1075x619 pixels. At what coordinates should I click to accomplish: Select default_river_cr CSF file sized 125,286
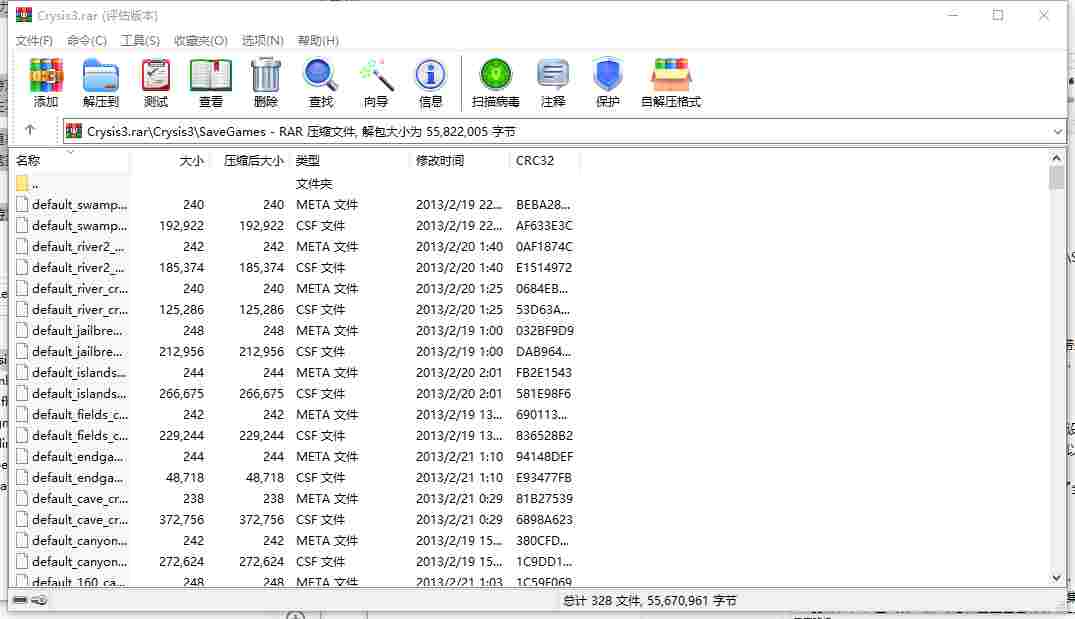click(295, 309)
